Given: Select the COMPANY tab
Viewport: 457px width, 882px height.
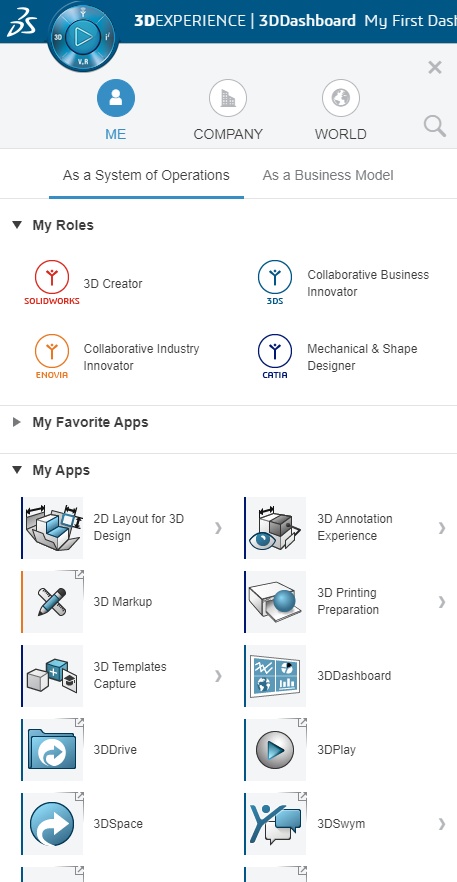Looking at the screenshot, I should pyautogui.click(x=228, y=110).
